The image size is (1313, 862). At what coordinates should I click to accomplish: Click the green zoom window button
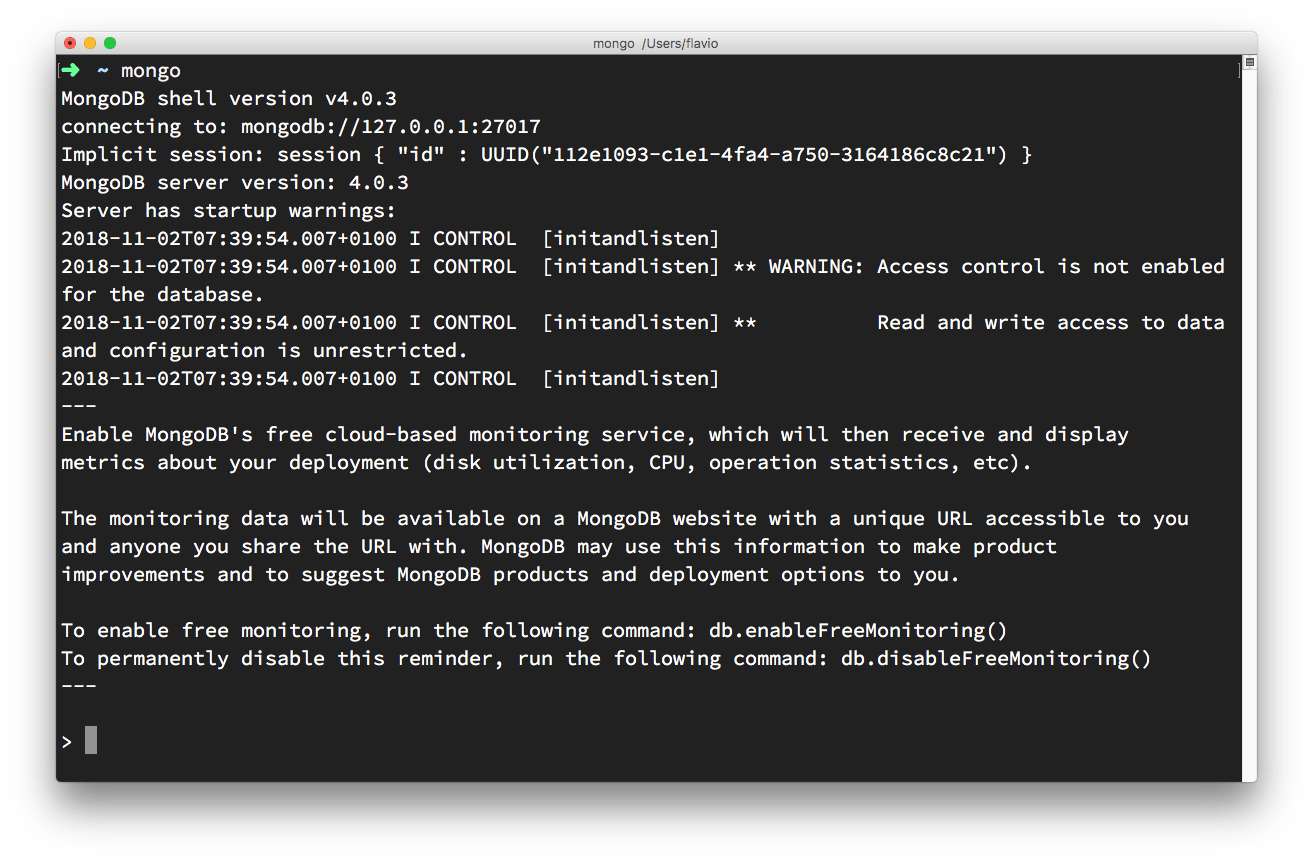(x=110, y=43)
